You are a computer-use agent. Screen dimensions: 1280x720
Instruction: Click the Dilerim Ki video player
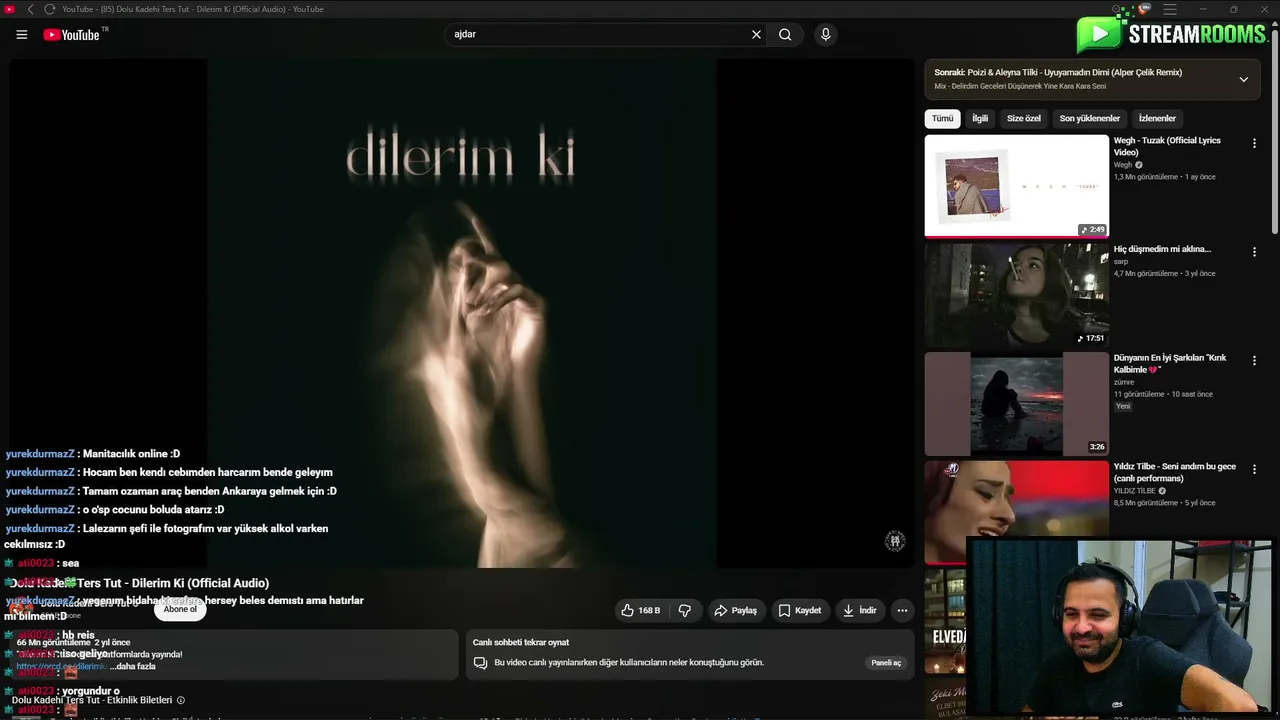coord(462,313)
